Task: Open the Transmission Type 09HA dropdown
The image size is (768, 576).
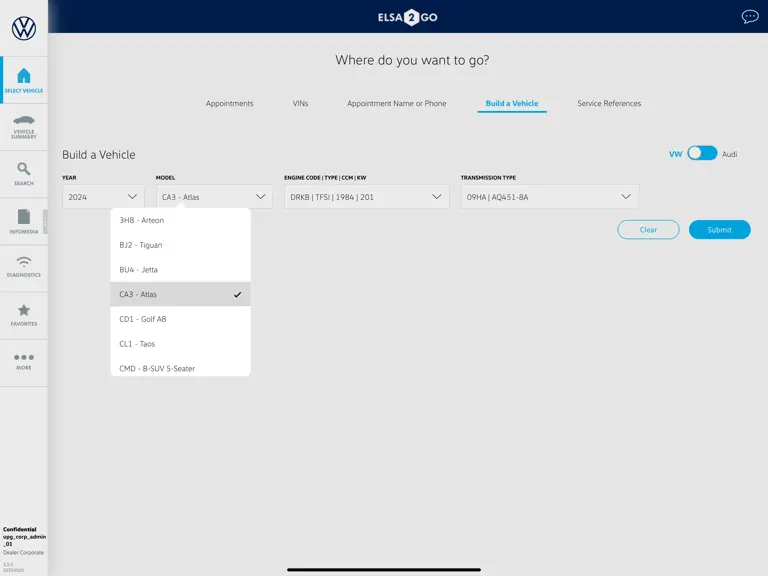Action: (x=550, y=197)
